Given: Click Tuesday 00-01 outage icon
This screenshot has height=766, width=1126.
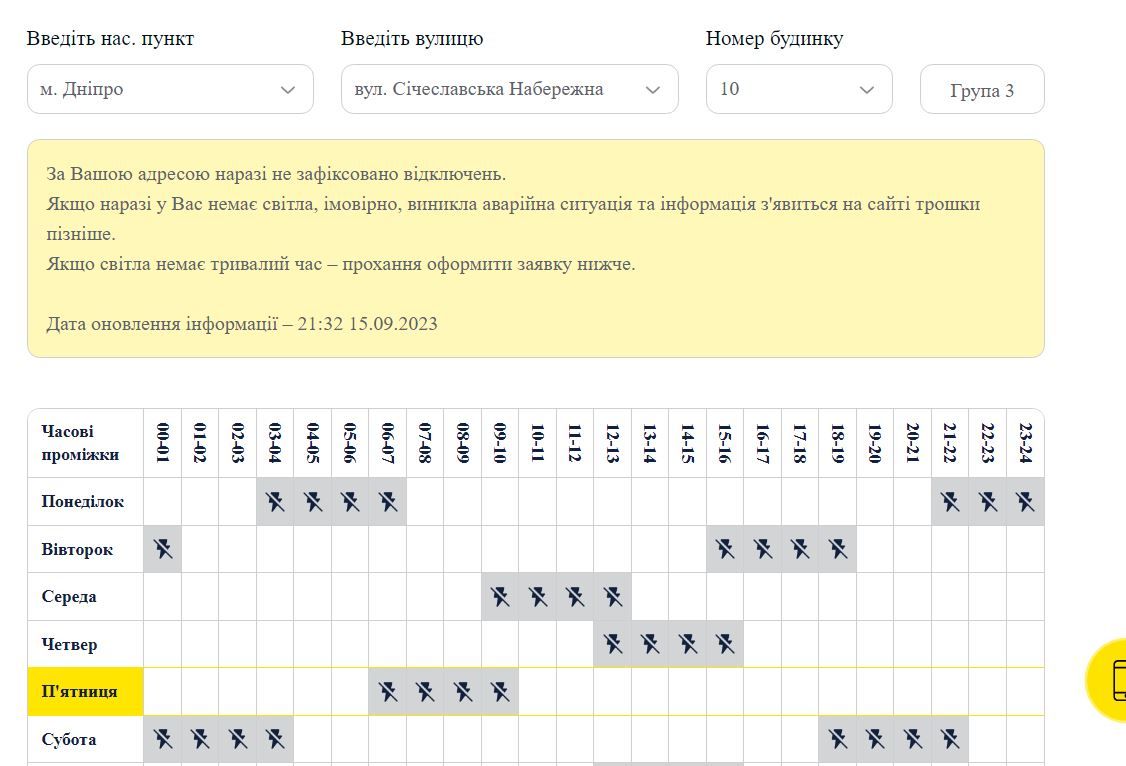Looking at the screenshot, I should coord(163,549).
